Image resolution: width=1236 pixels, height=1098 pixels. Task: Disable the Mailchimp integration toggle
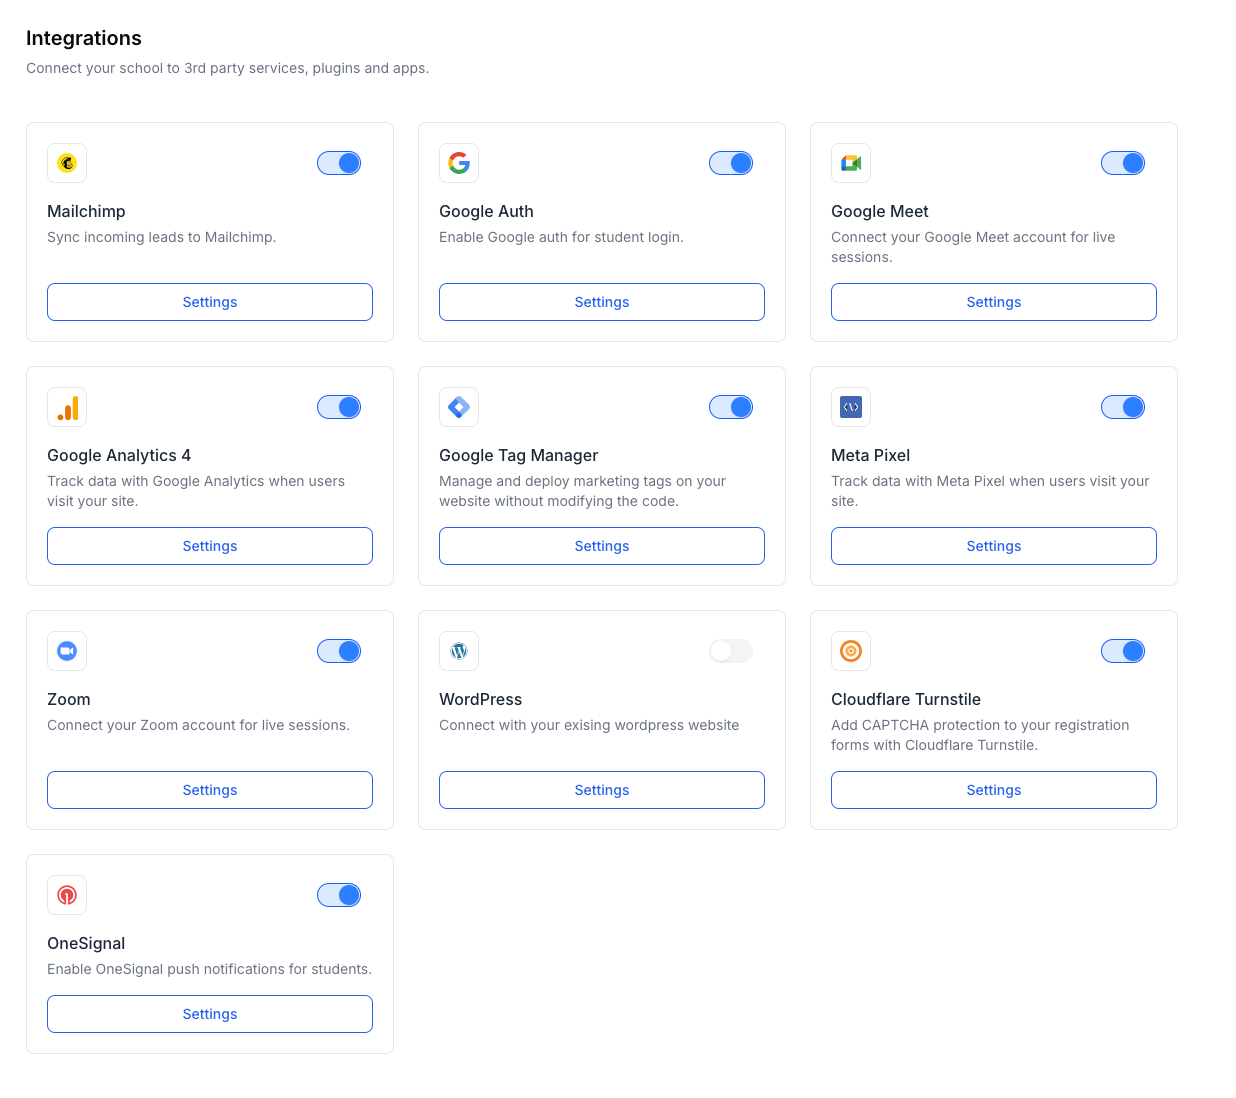(x=339, y=163)
